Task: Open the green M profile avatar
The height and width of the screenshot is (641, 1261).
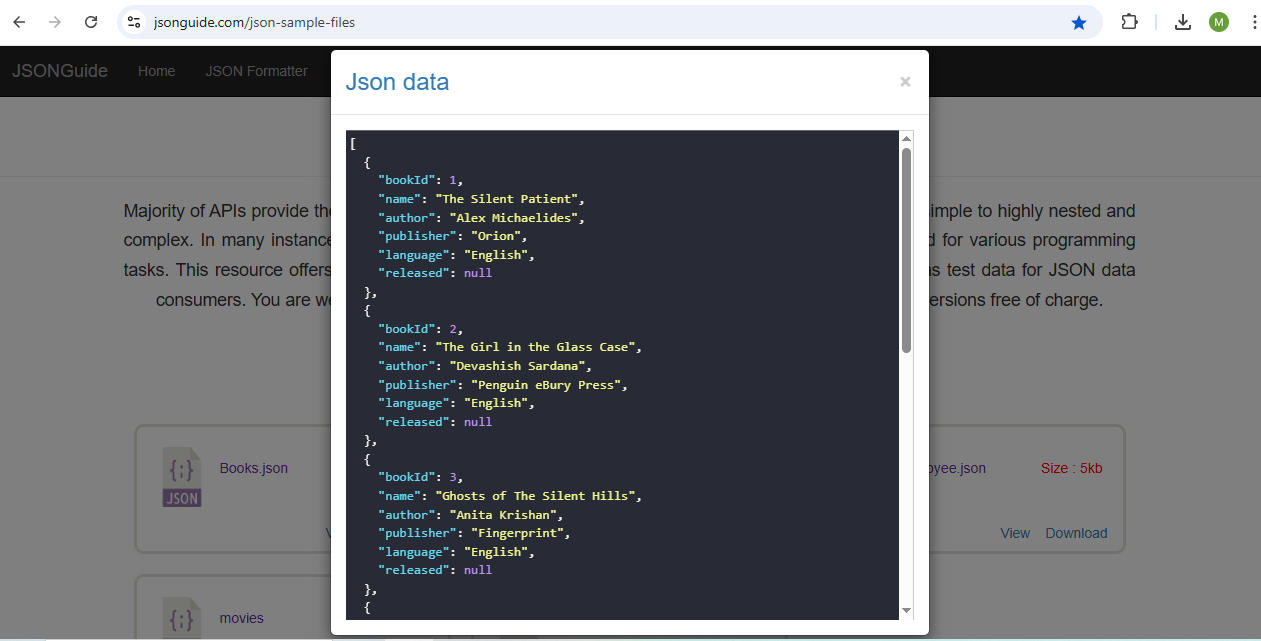Action: click(1218, 22)
